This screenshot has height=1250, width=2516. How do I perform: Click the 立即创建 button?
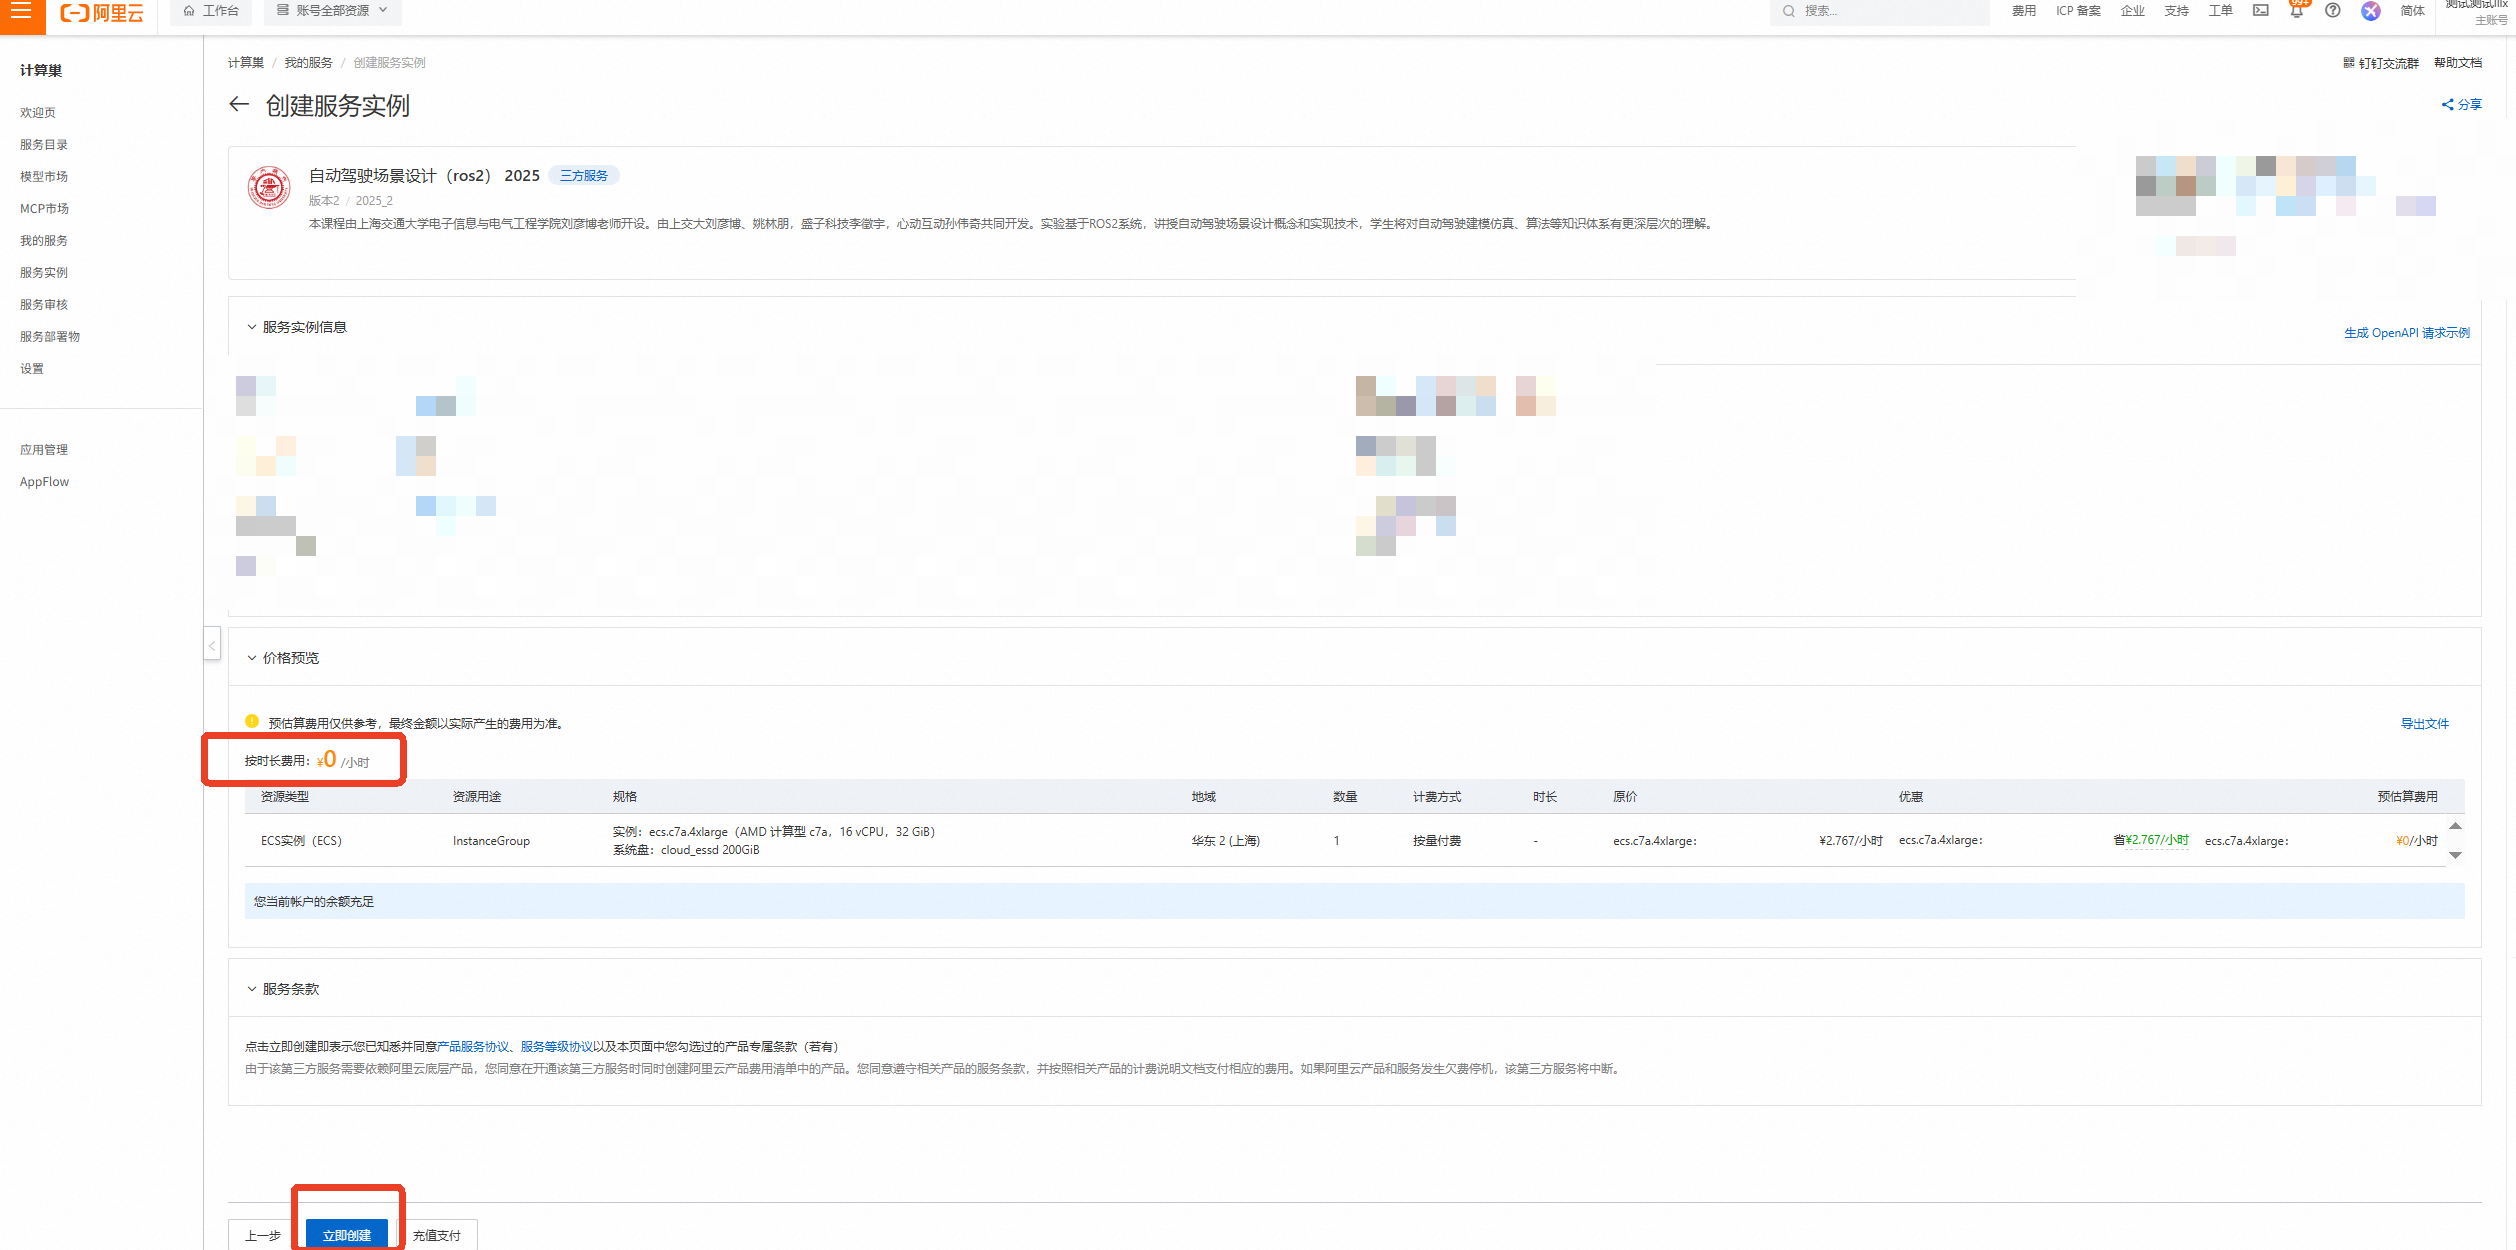point(346,1235)
